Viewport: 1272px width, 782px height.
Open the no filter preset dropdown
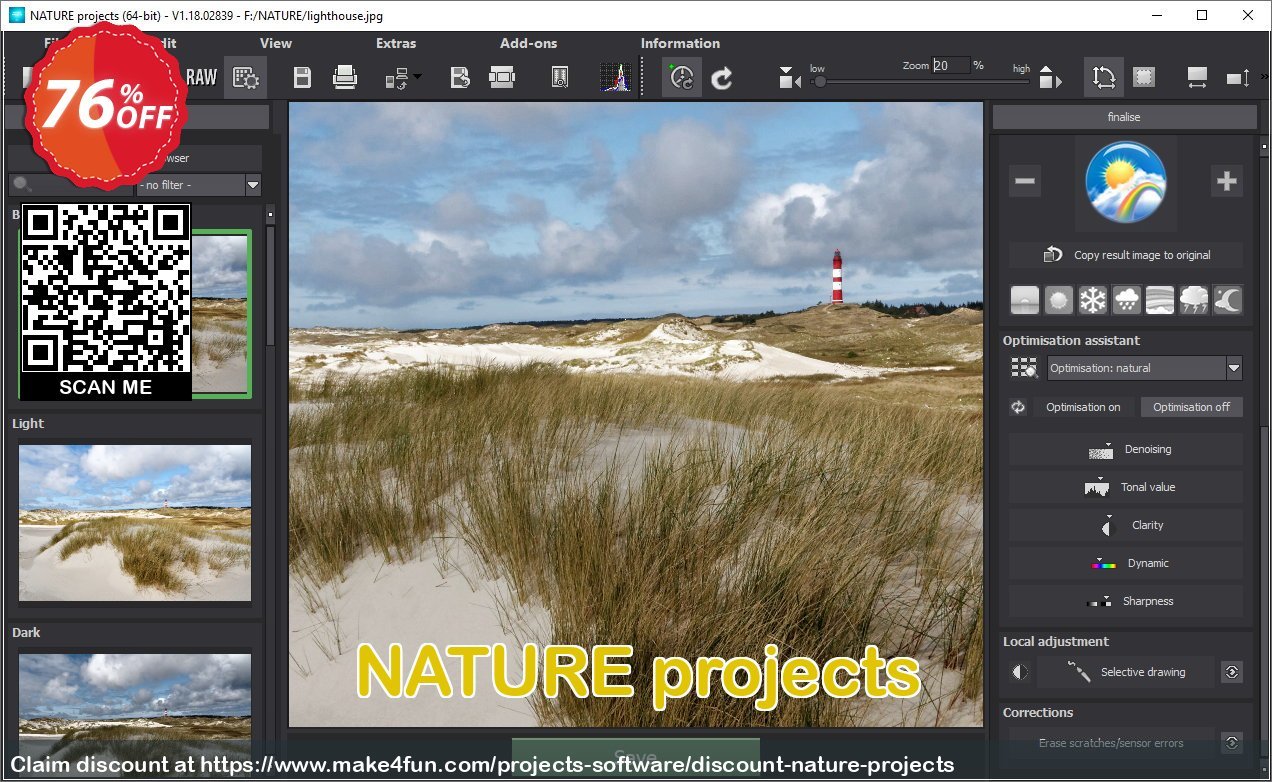coord(199,185)
